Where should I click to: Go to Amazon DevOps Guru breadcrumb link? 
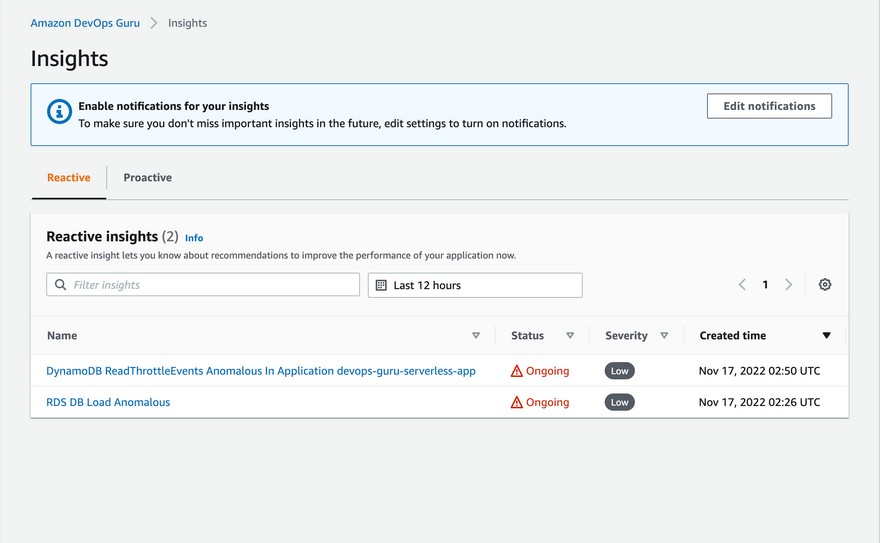85,23
